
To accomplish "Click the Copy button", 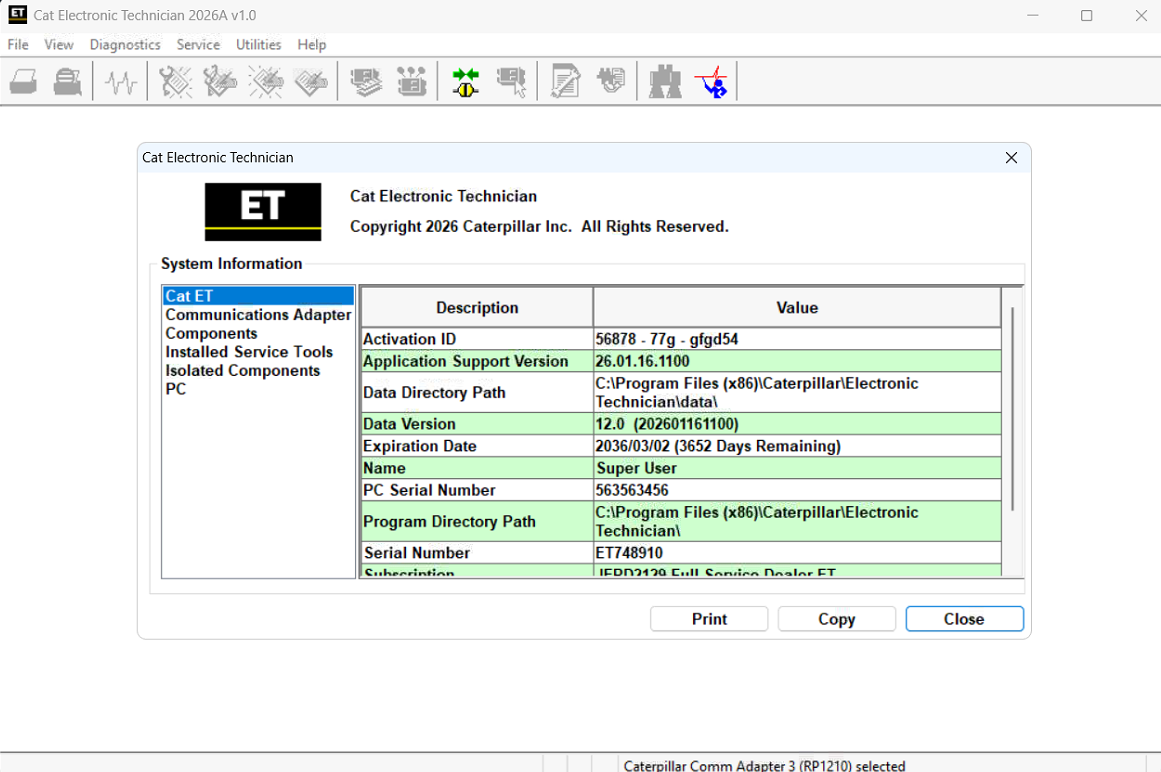I will (836, 618).
